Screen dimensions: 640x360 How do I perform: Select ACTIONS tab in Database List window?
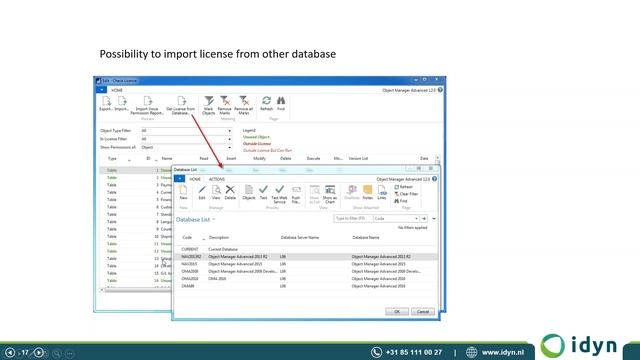[x=217, y=179]
